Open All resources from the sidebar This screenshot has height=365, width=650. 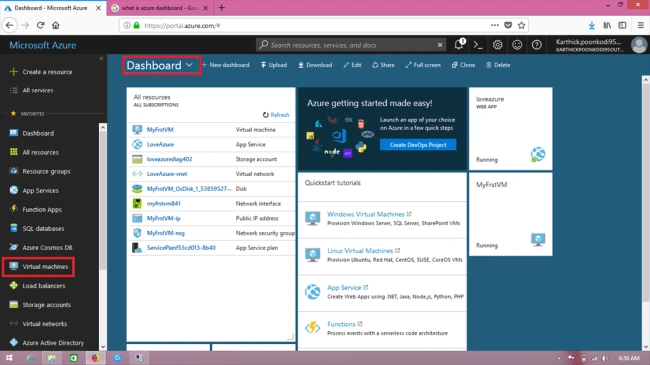[40, 152]
